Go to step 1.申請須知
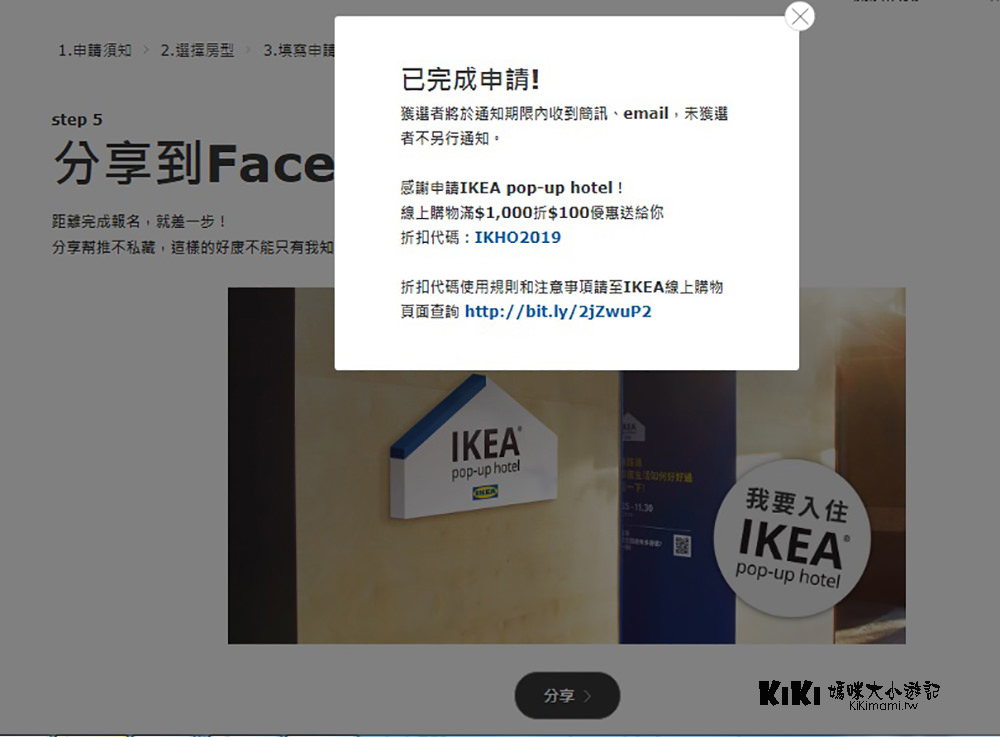 coord(95,50)
